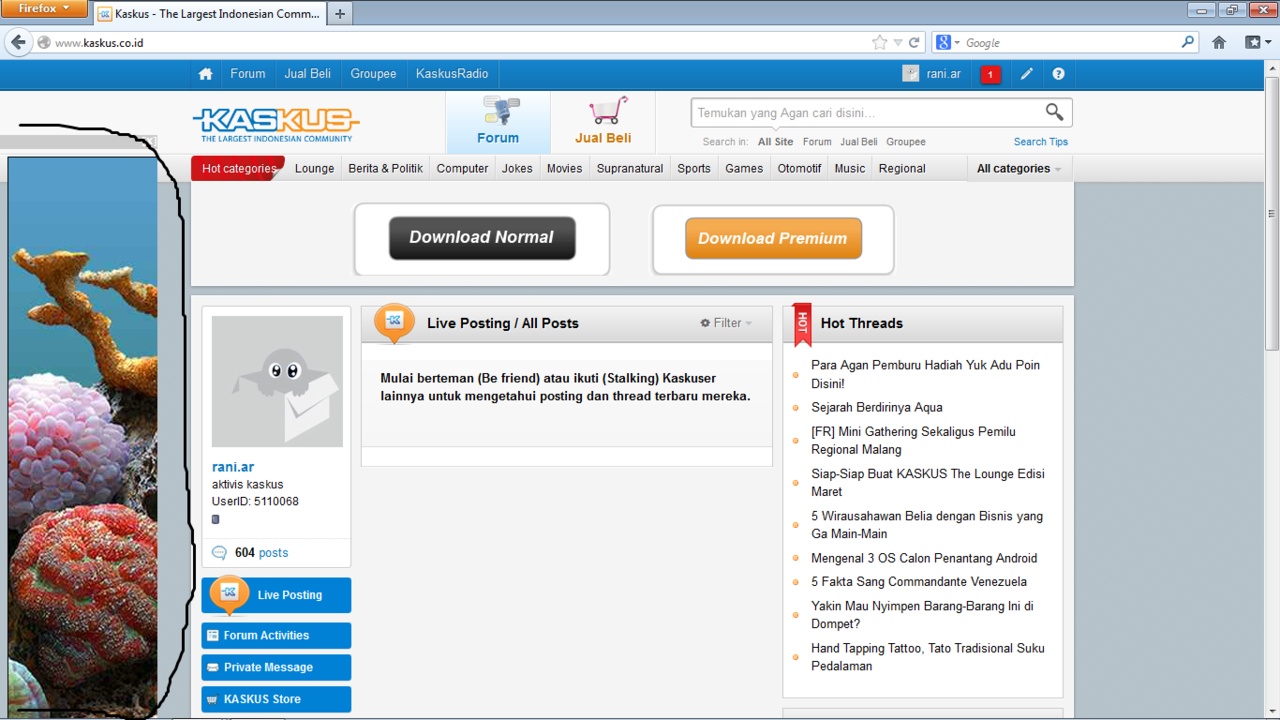Click the pencil create-post icon
This screenshot has height=720, width=1280.
(x=1027, y=74)
